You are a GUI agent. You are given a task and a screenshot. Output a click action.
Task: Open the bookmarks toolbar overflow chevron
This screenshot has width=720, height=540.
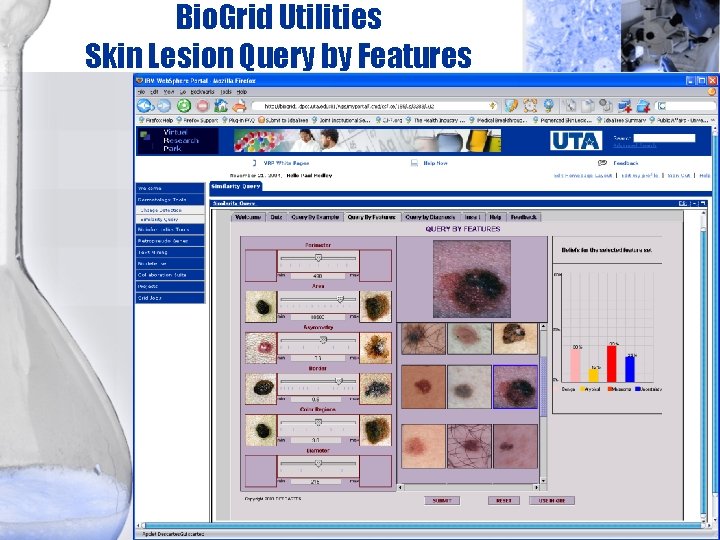tap(713, 120)
